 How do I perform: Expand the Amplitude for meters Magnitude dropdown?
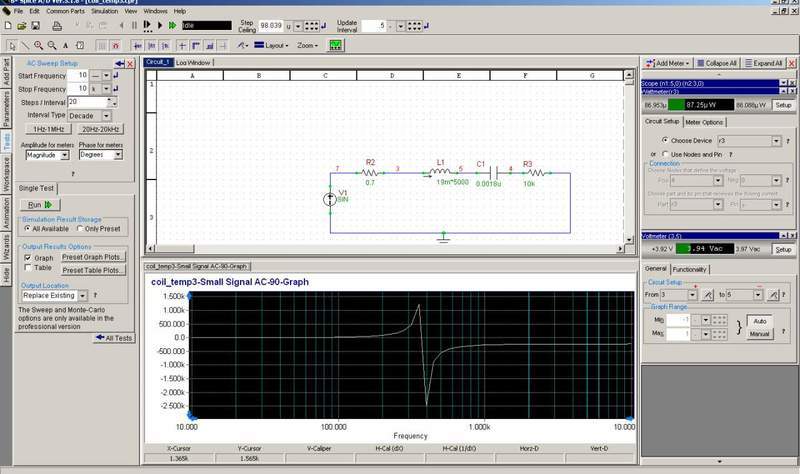click(x=66, y=155)
